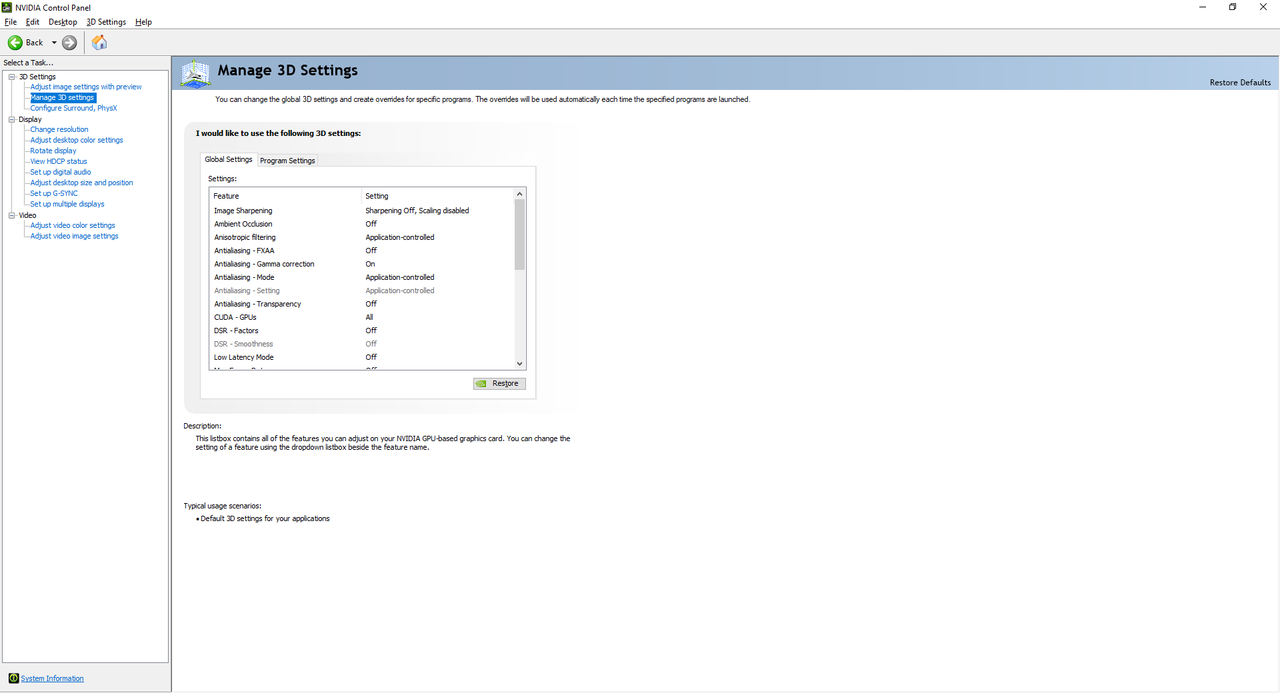This screenshot has height=693, width=1280.
Task: Click the settings list scrollbar thumb
Action: [520, 235]
